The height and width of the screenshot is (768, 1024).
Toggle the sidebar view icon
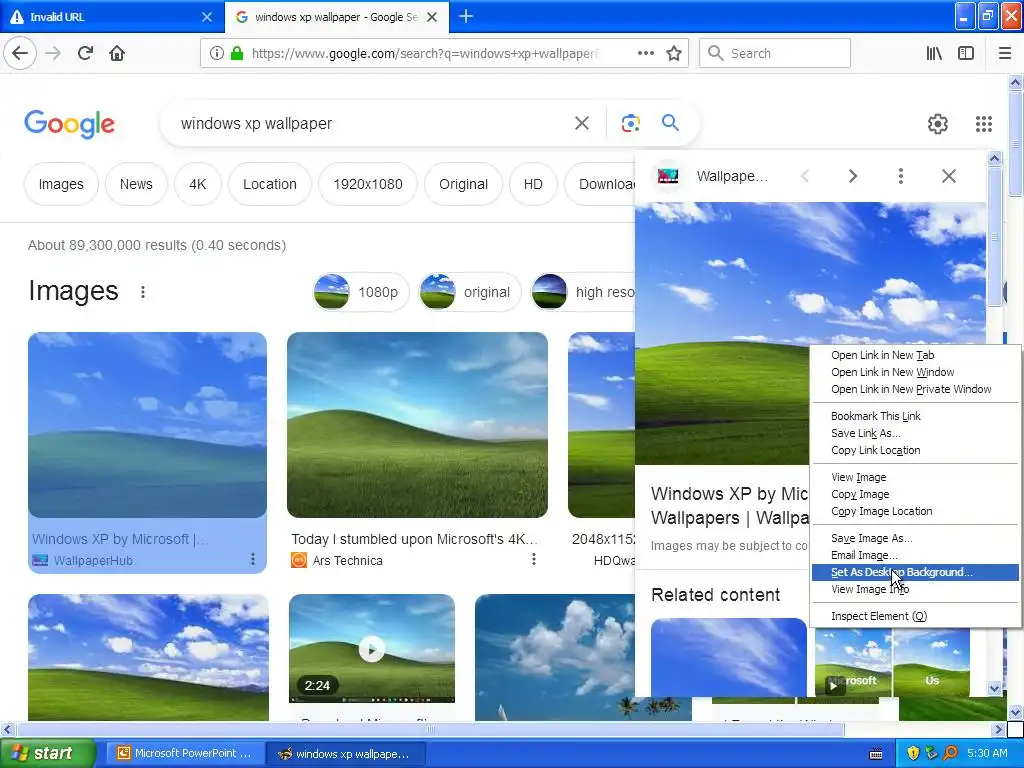pyautogui.click(x=966, y=53)
